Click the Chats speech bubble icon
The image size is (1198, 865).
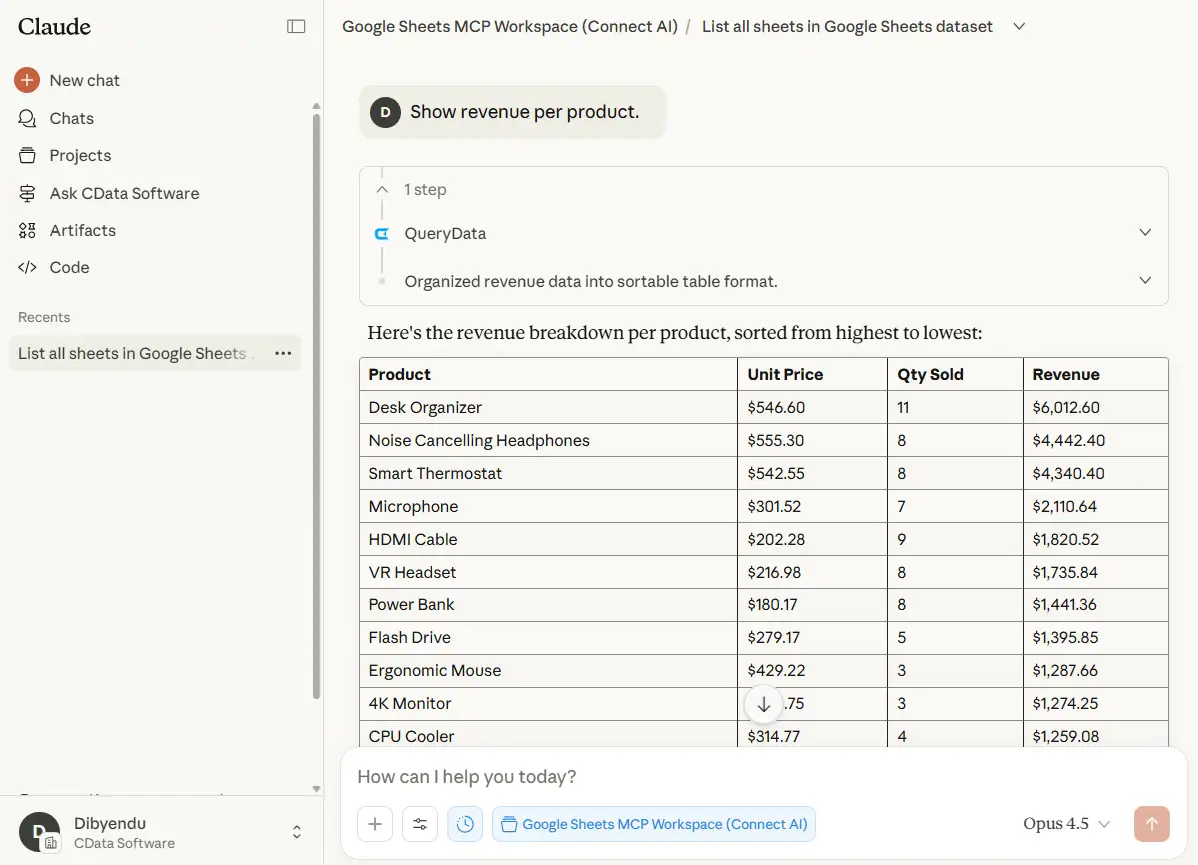(x=27, y=118)
